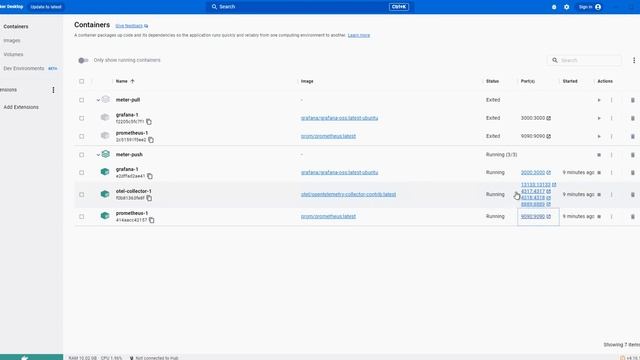Stop the meter-push stack

pos(599,155)
